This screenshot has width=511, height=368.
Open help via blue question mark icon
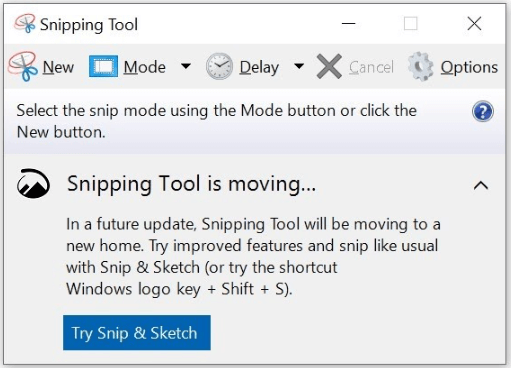point(483,111)
